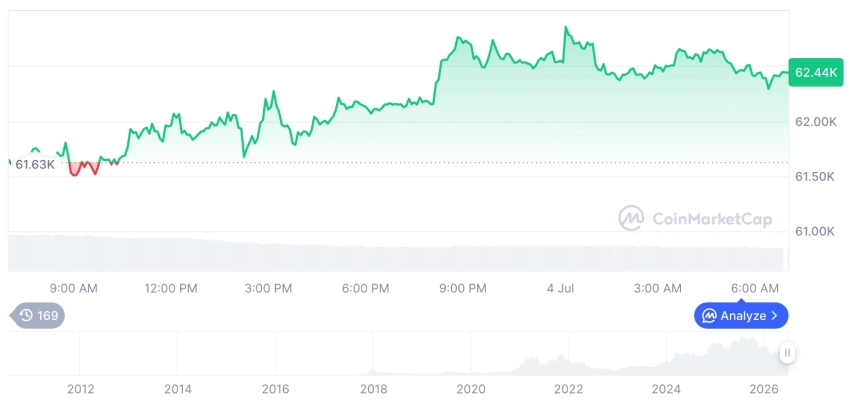Click the CoinMarketCap logo inside Analyze button
This screenshot has height=401, width=860.
(x=709, y=316)
